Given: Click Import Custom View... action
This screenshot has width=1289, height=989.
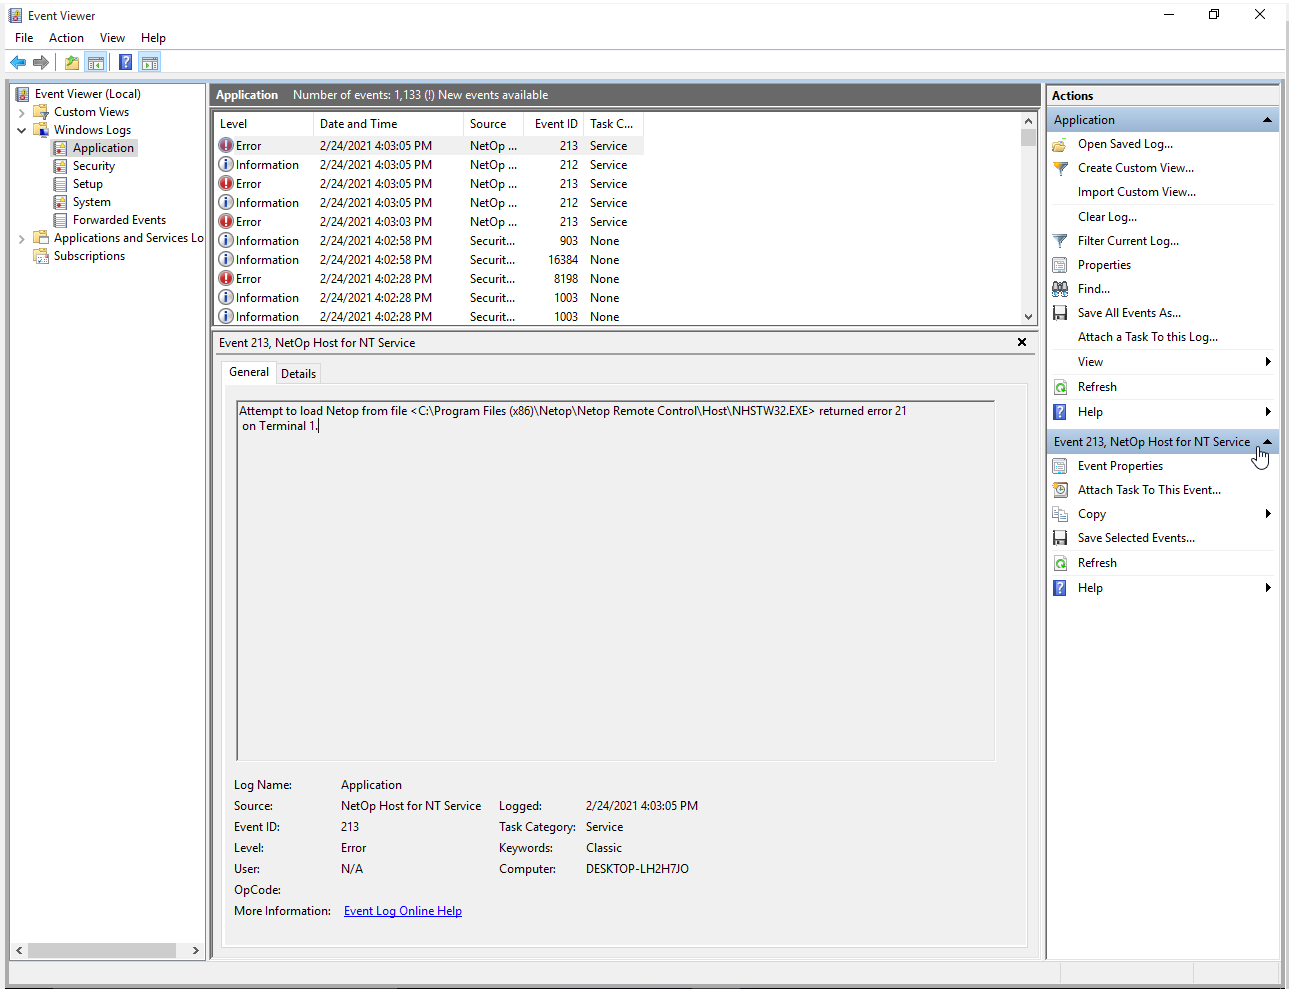Looking at the screenshot, I should click(x=1137, y=192).
